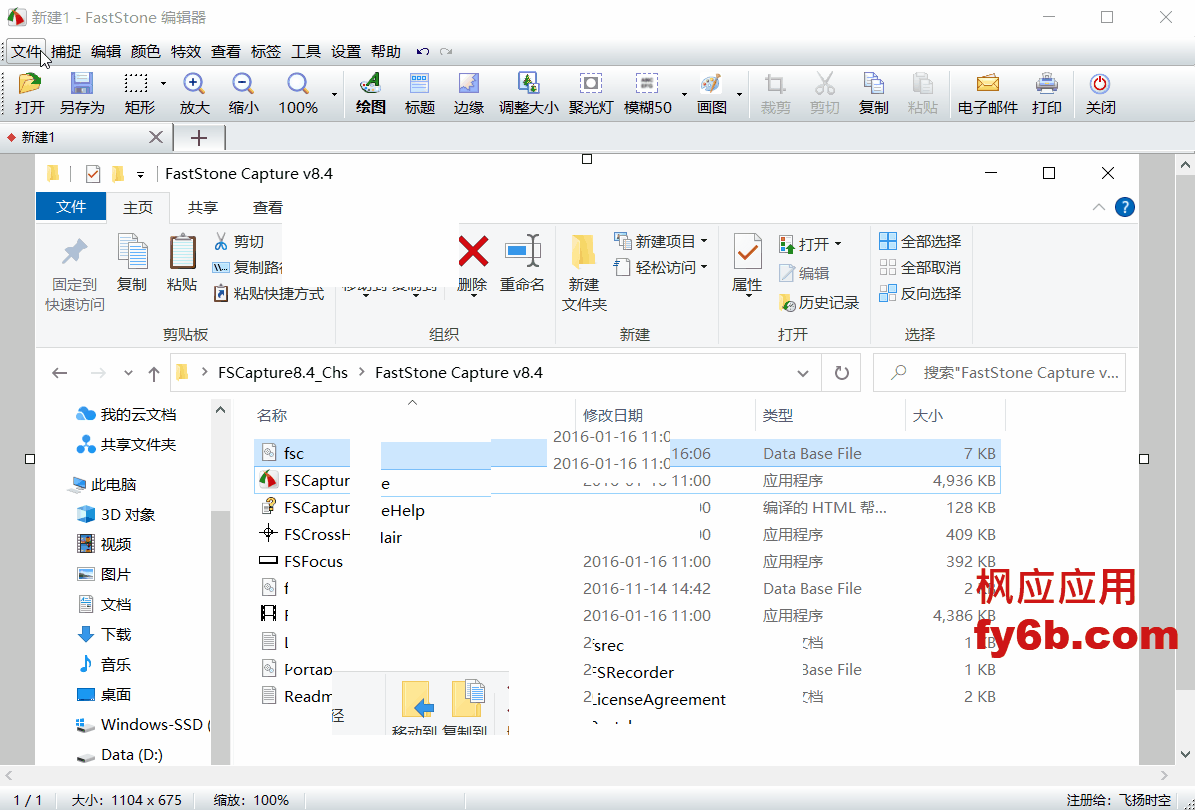This screenshot has width=1195, height=810.
Task: Click the 修改日期 column header in image
Action: tap(613, 415)
